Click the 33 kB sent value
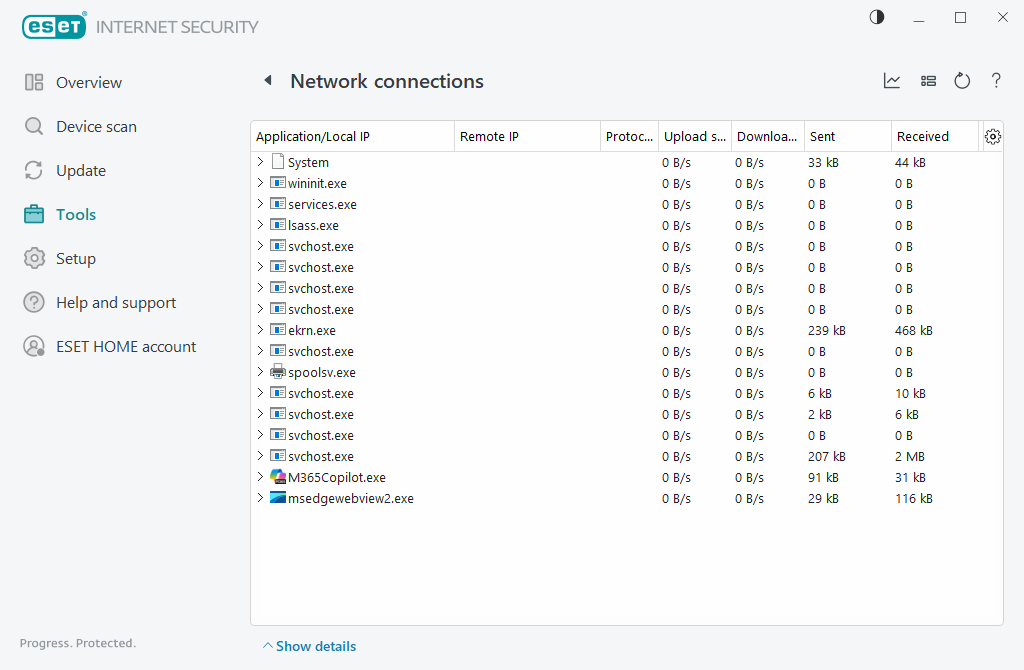This screenshot has width=1024, height=670. click(x=823, y=163)
